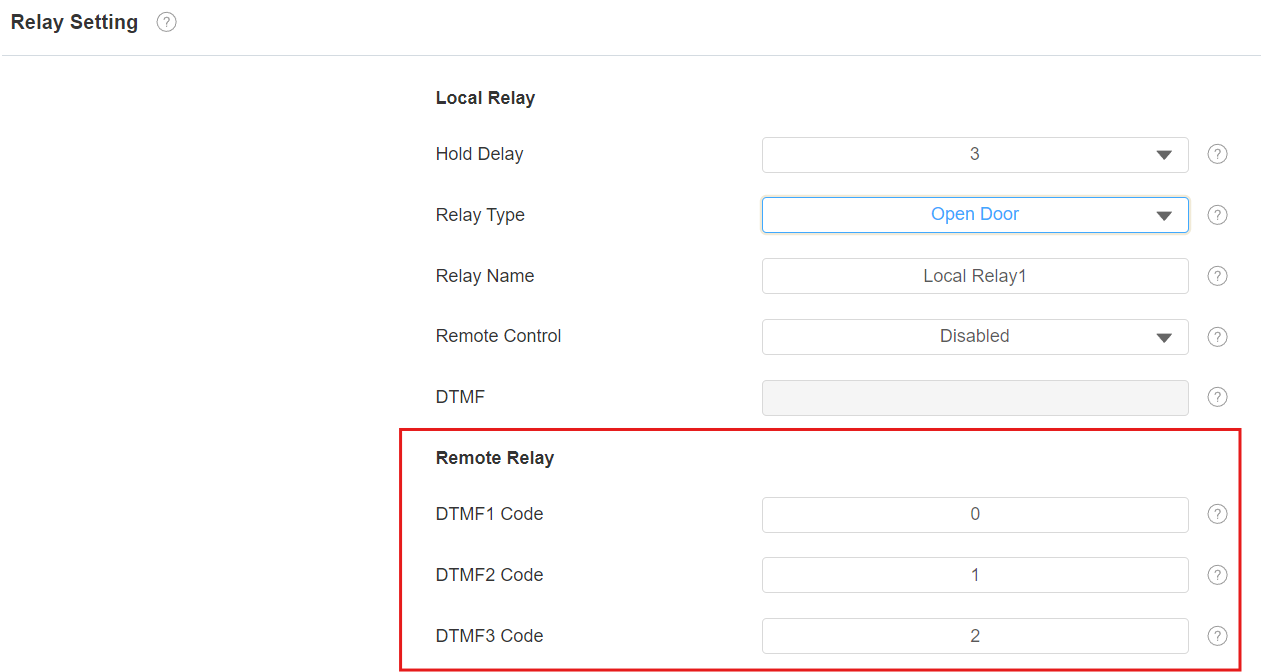The image size is (1261, 672).
Task: Open the Hold Delay dropdown
Action: coord(975,155)
